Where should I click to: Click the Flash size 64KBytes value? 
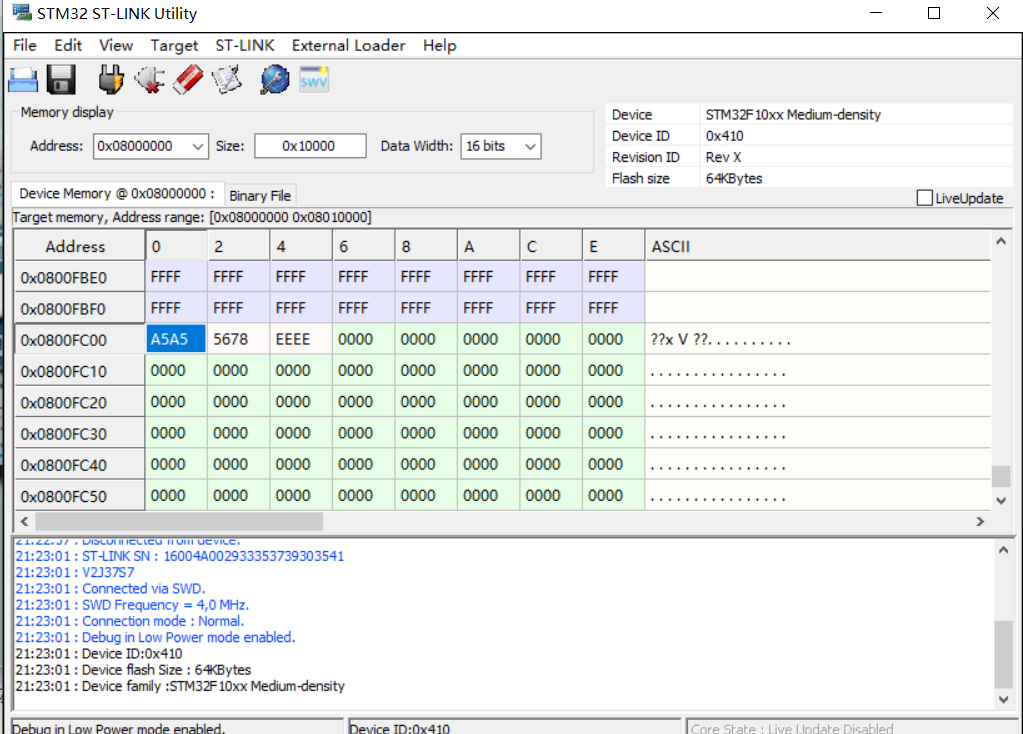(x=734, y=179)
